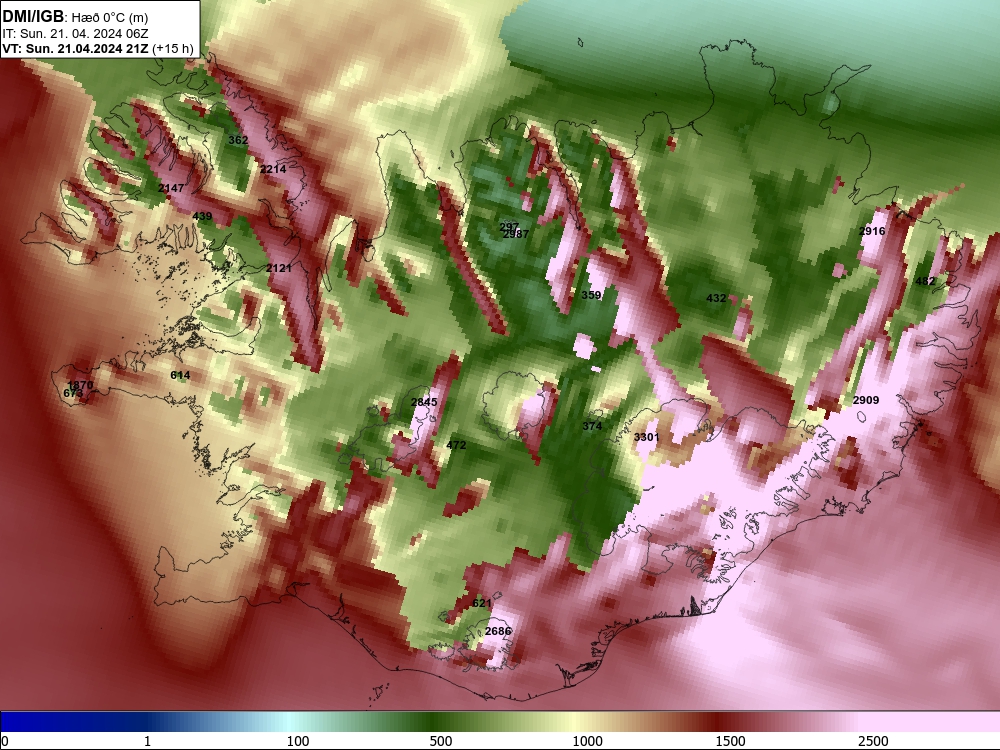Click the color scale label 1500
The height and width of the screenshot is (750, 1000).
tap(730, 741)
